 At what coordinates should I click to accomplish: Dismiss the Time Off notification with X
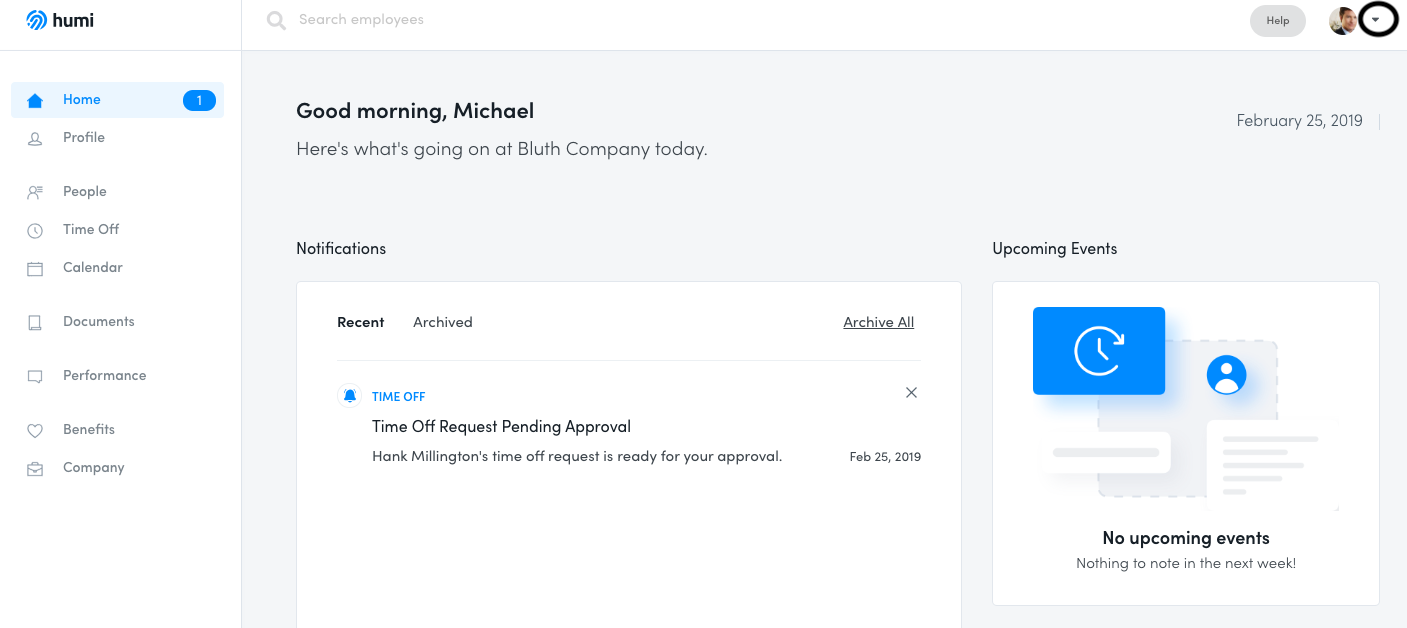pos(911,393)
